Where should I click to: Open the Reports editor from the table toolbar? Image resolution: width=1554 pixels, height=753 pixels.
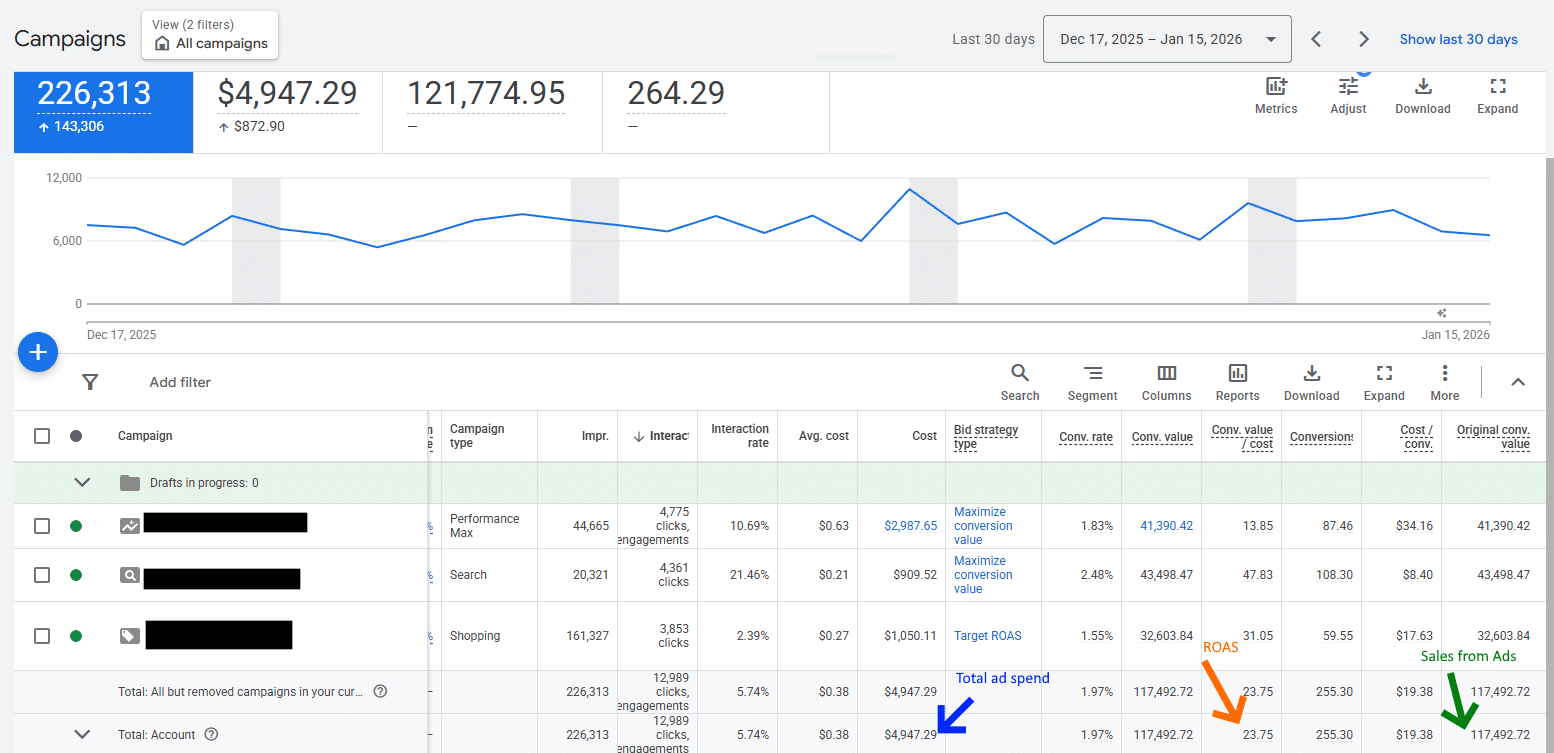coord(1237,382)
